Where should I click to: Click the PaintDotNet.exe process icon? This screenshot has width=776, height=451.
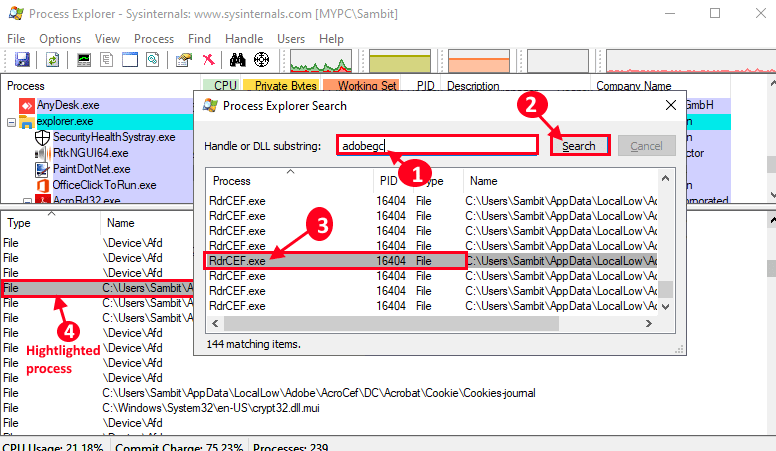tap(43, 169)
